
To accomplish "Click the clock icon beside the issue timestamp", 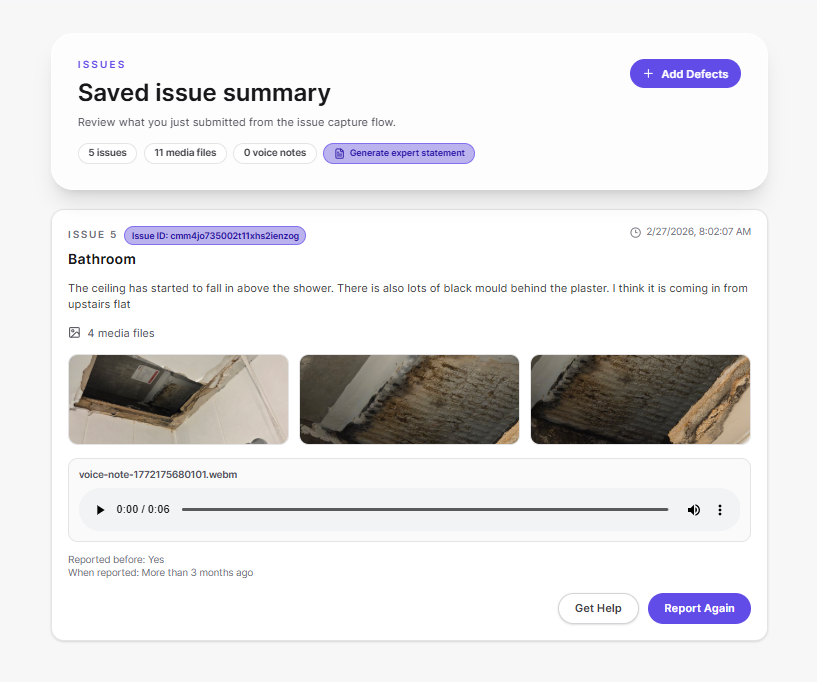I will click(636, 231).
